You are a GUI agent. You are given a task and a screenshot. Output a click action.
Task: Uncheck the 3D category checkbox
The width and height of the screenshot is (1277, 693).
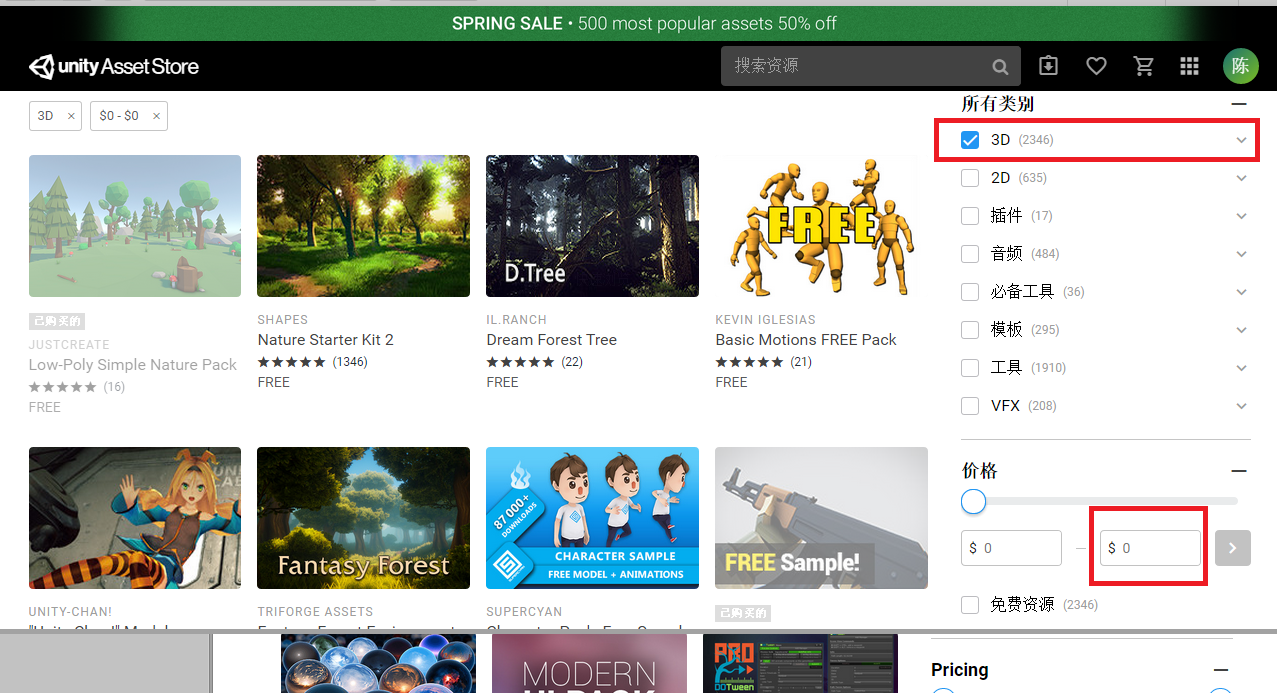point(970,140)
